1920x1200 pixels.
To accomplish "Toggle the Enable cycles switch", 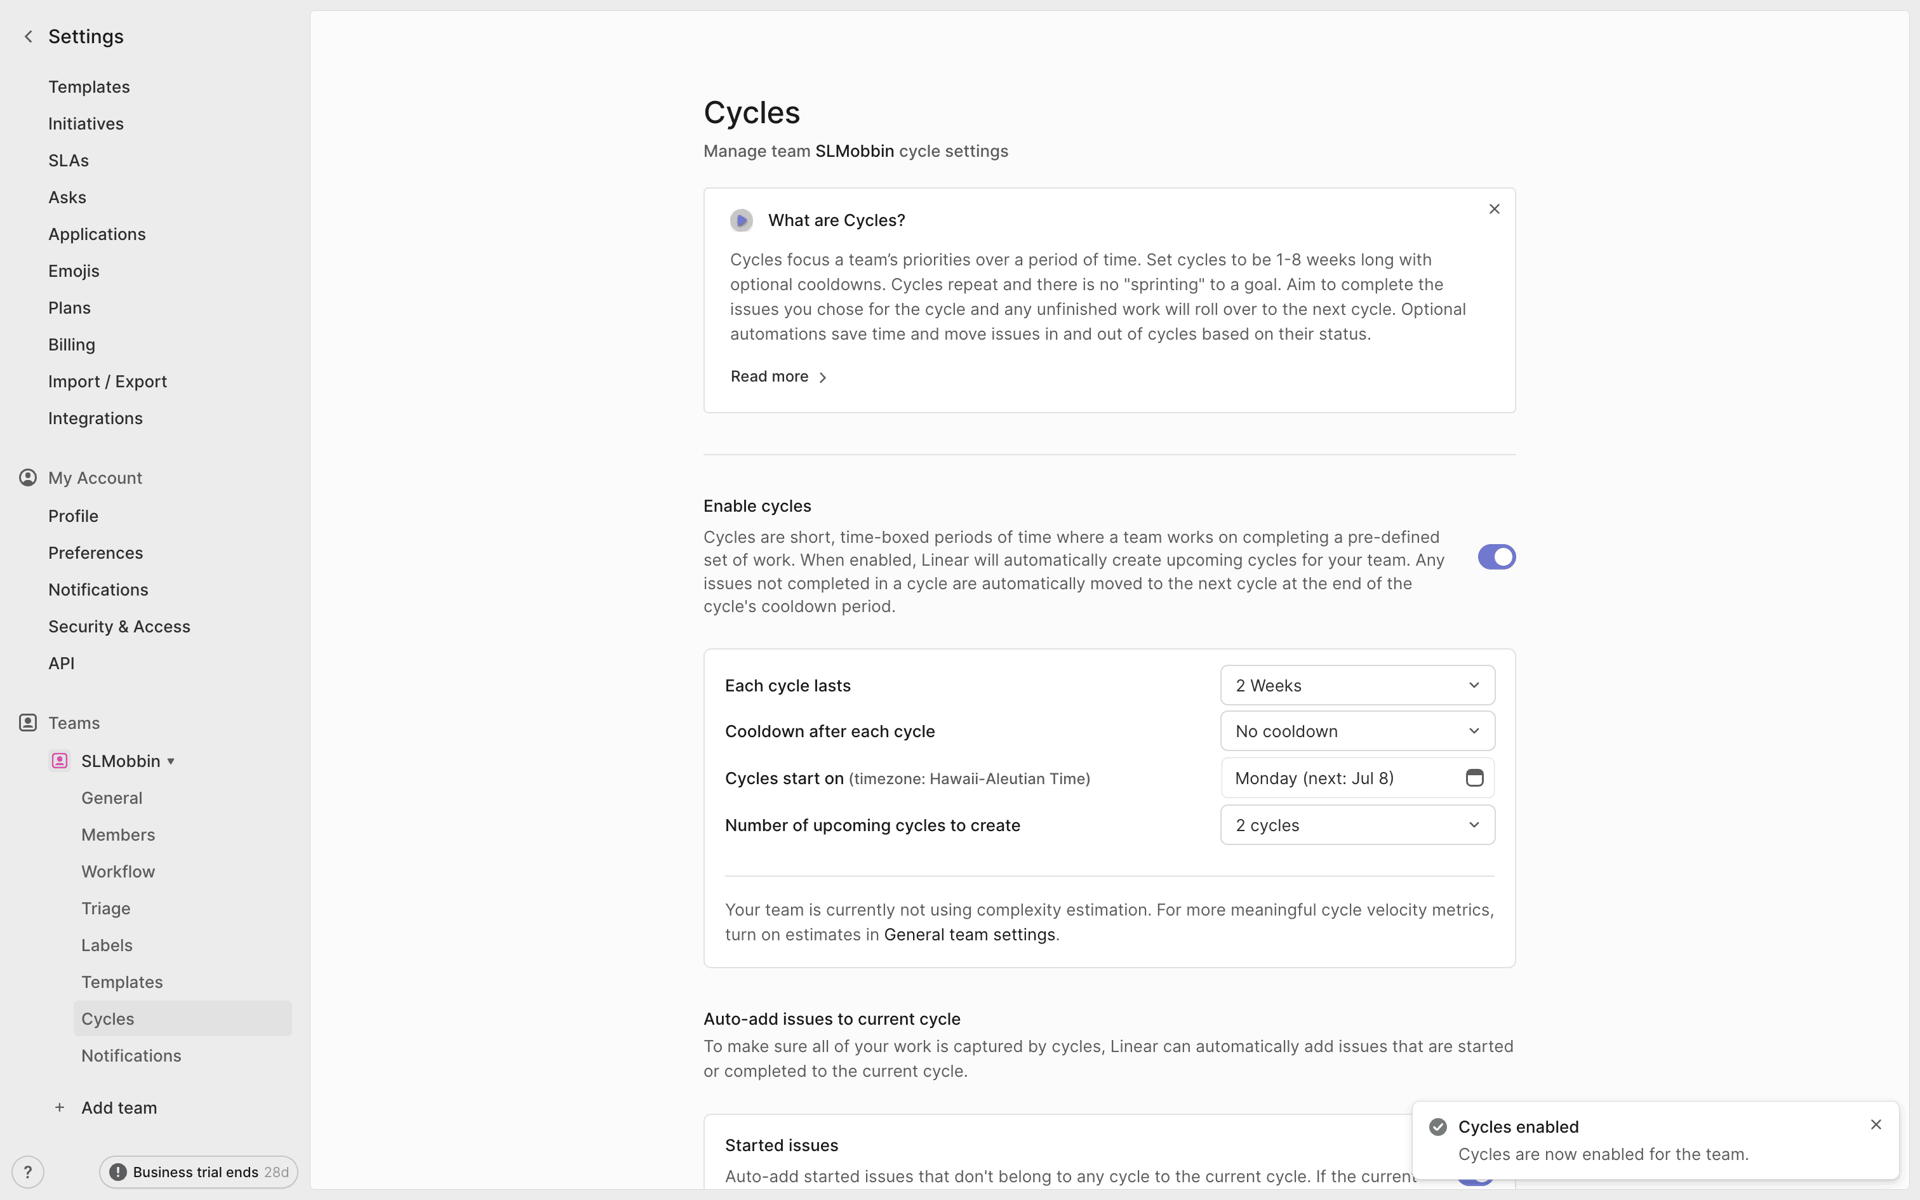I will point(1497,557).
